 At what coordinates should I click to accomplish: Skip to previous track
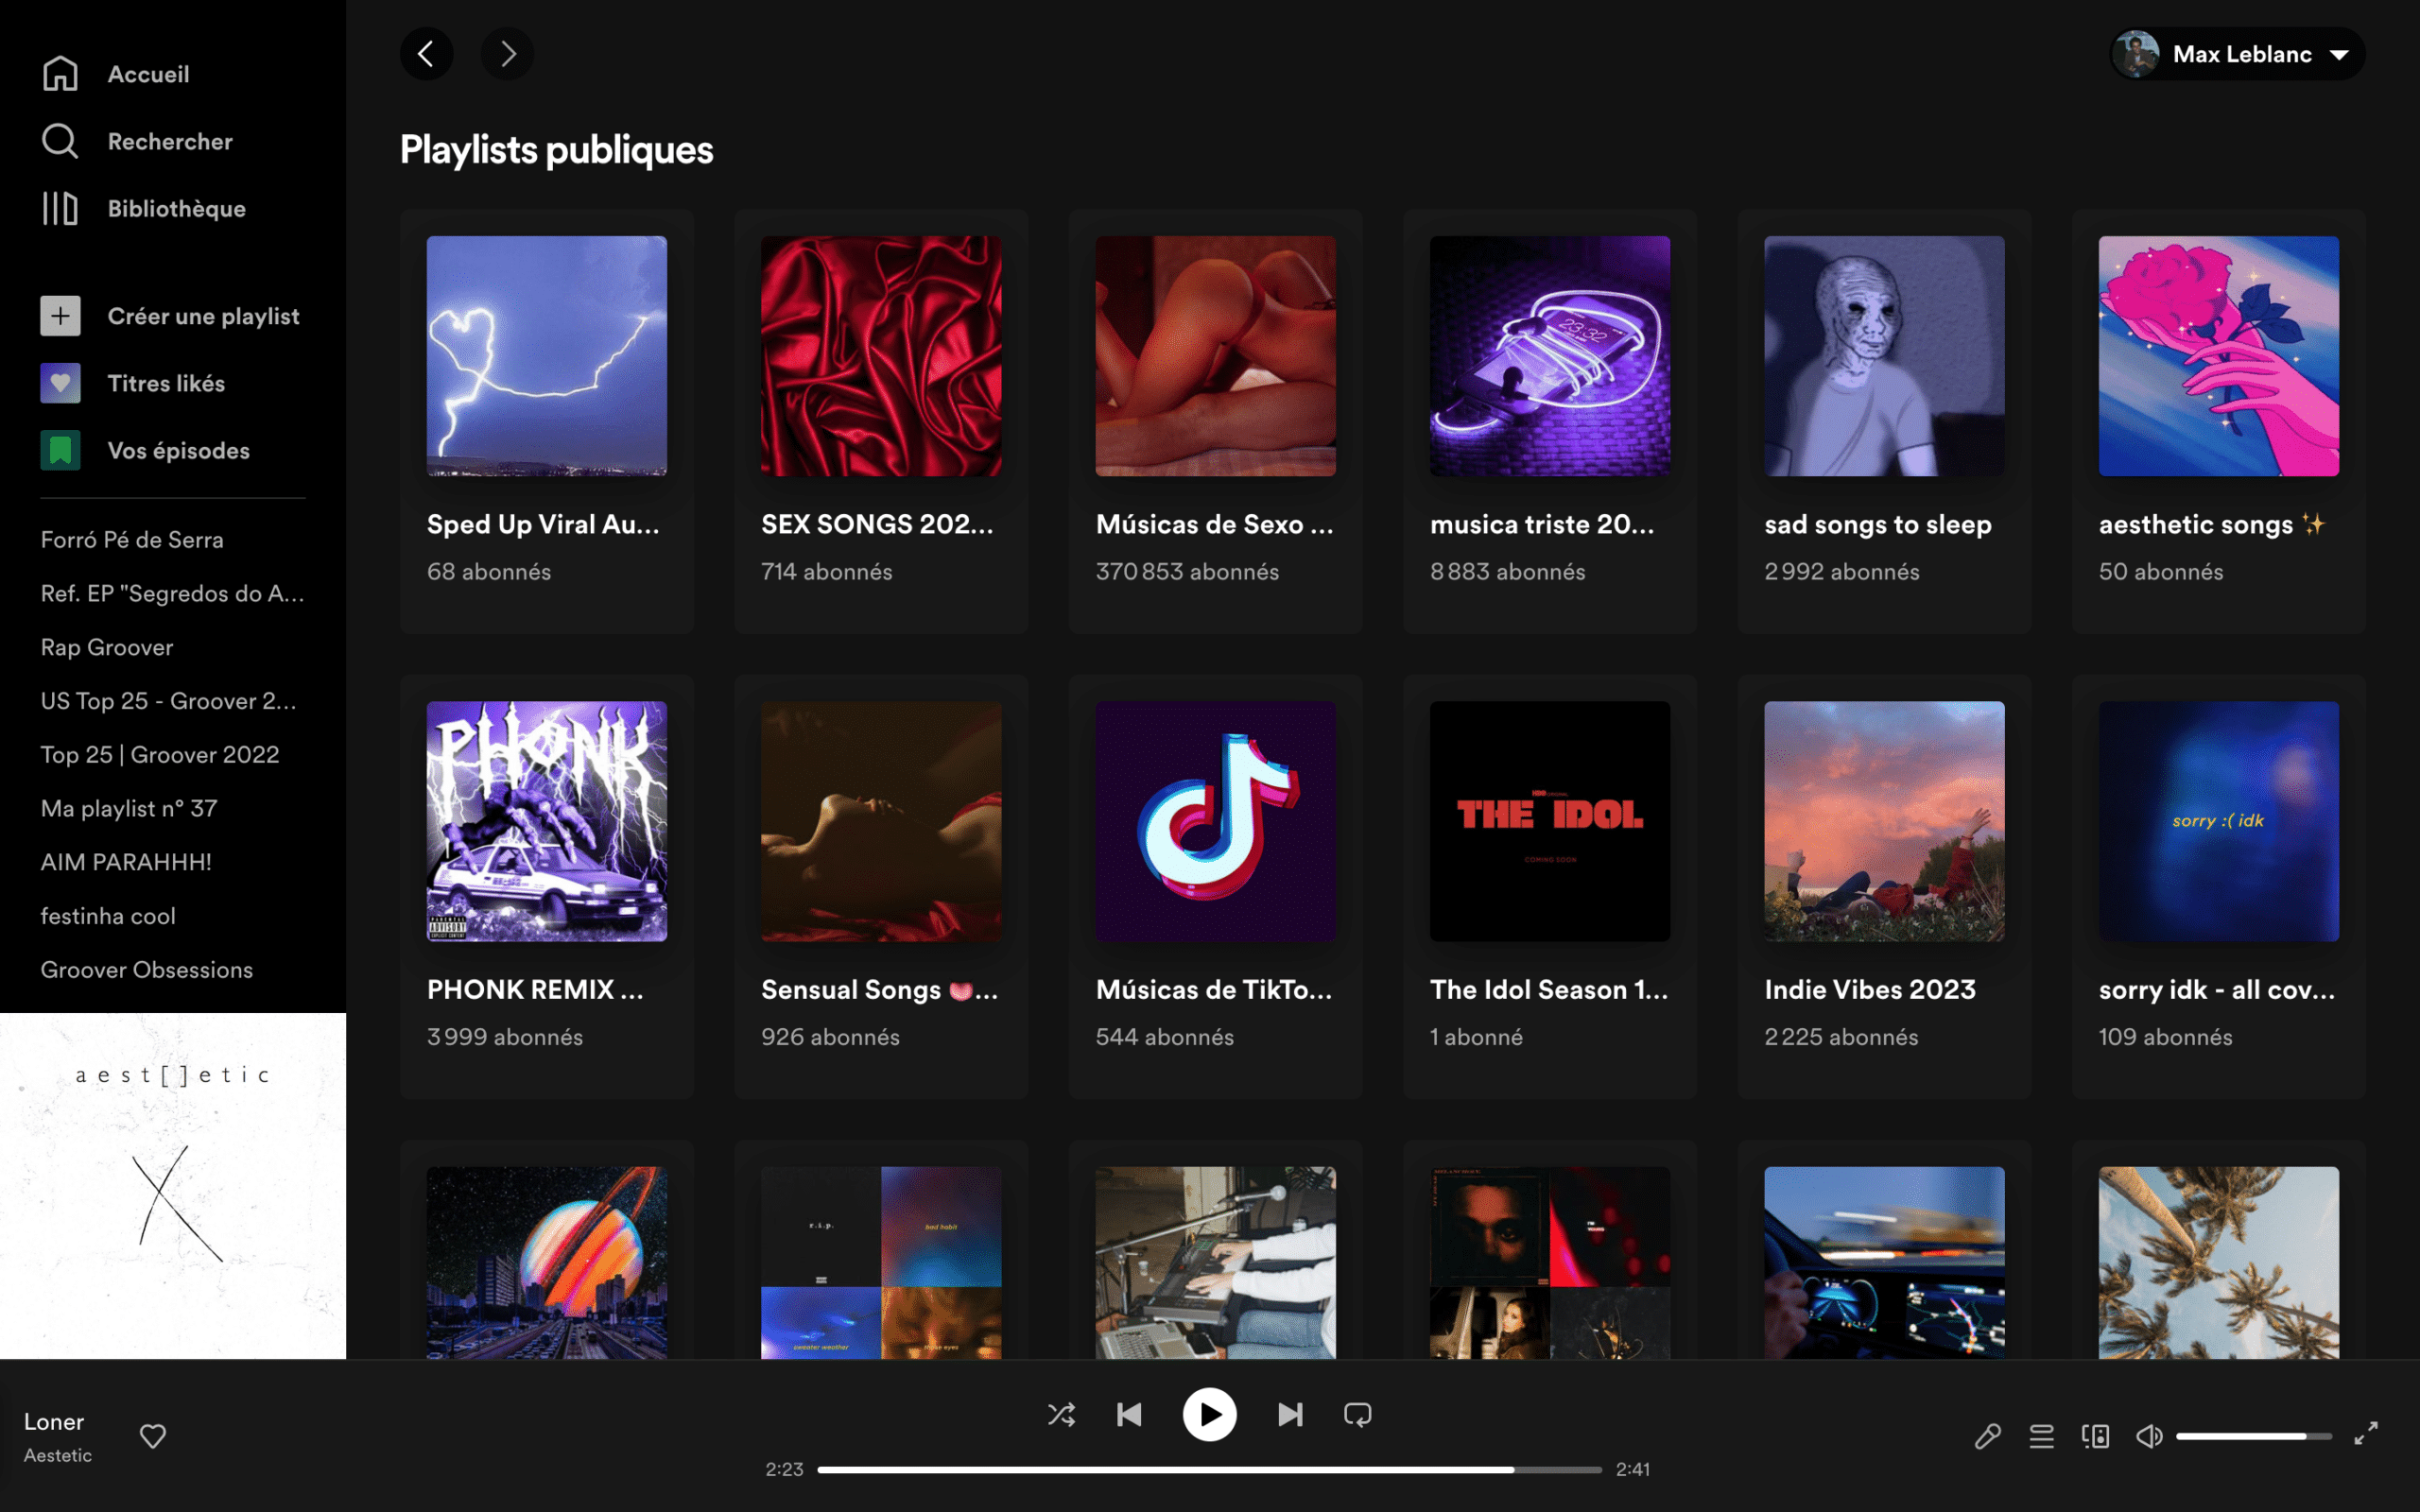1129,1414
